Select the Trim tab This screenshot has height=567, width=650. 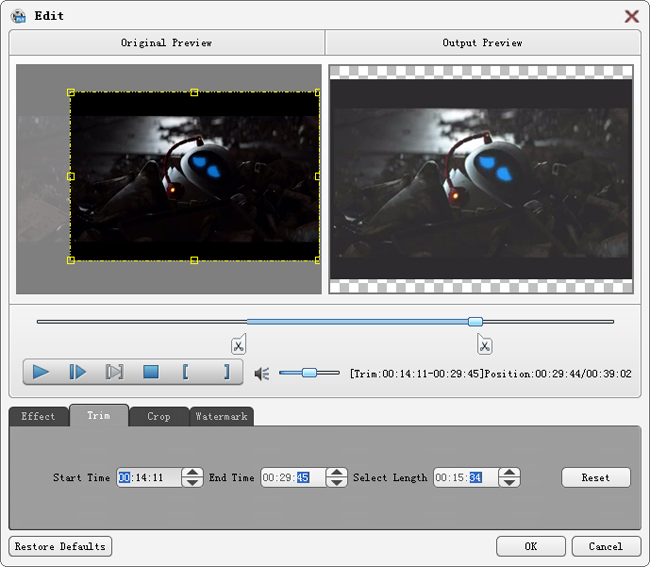coord(99,415)
